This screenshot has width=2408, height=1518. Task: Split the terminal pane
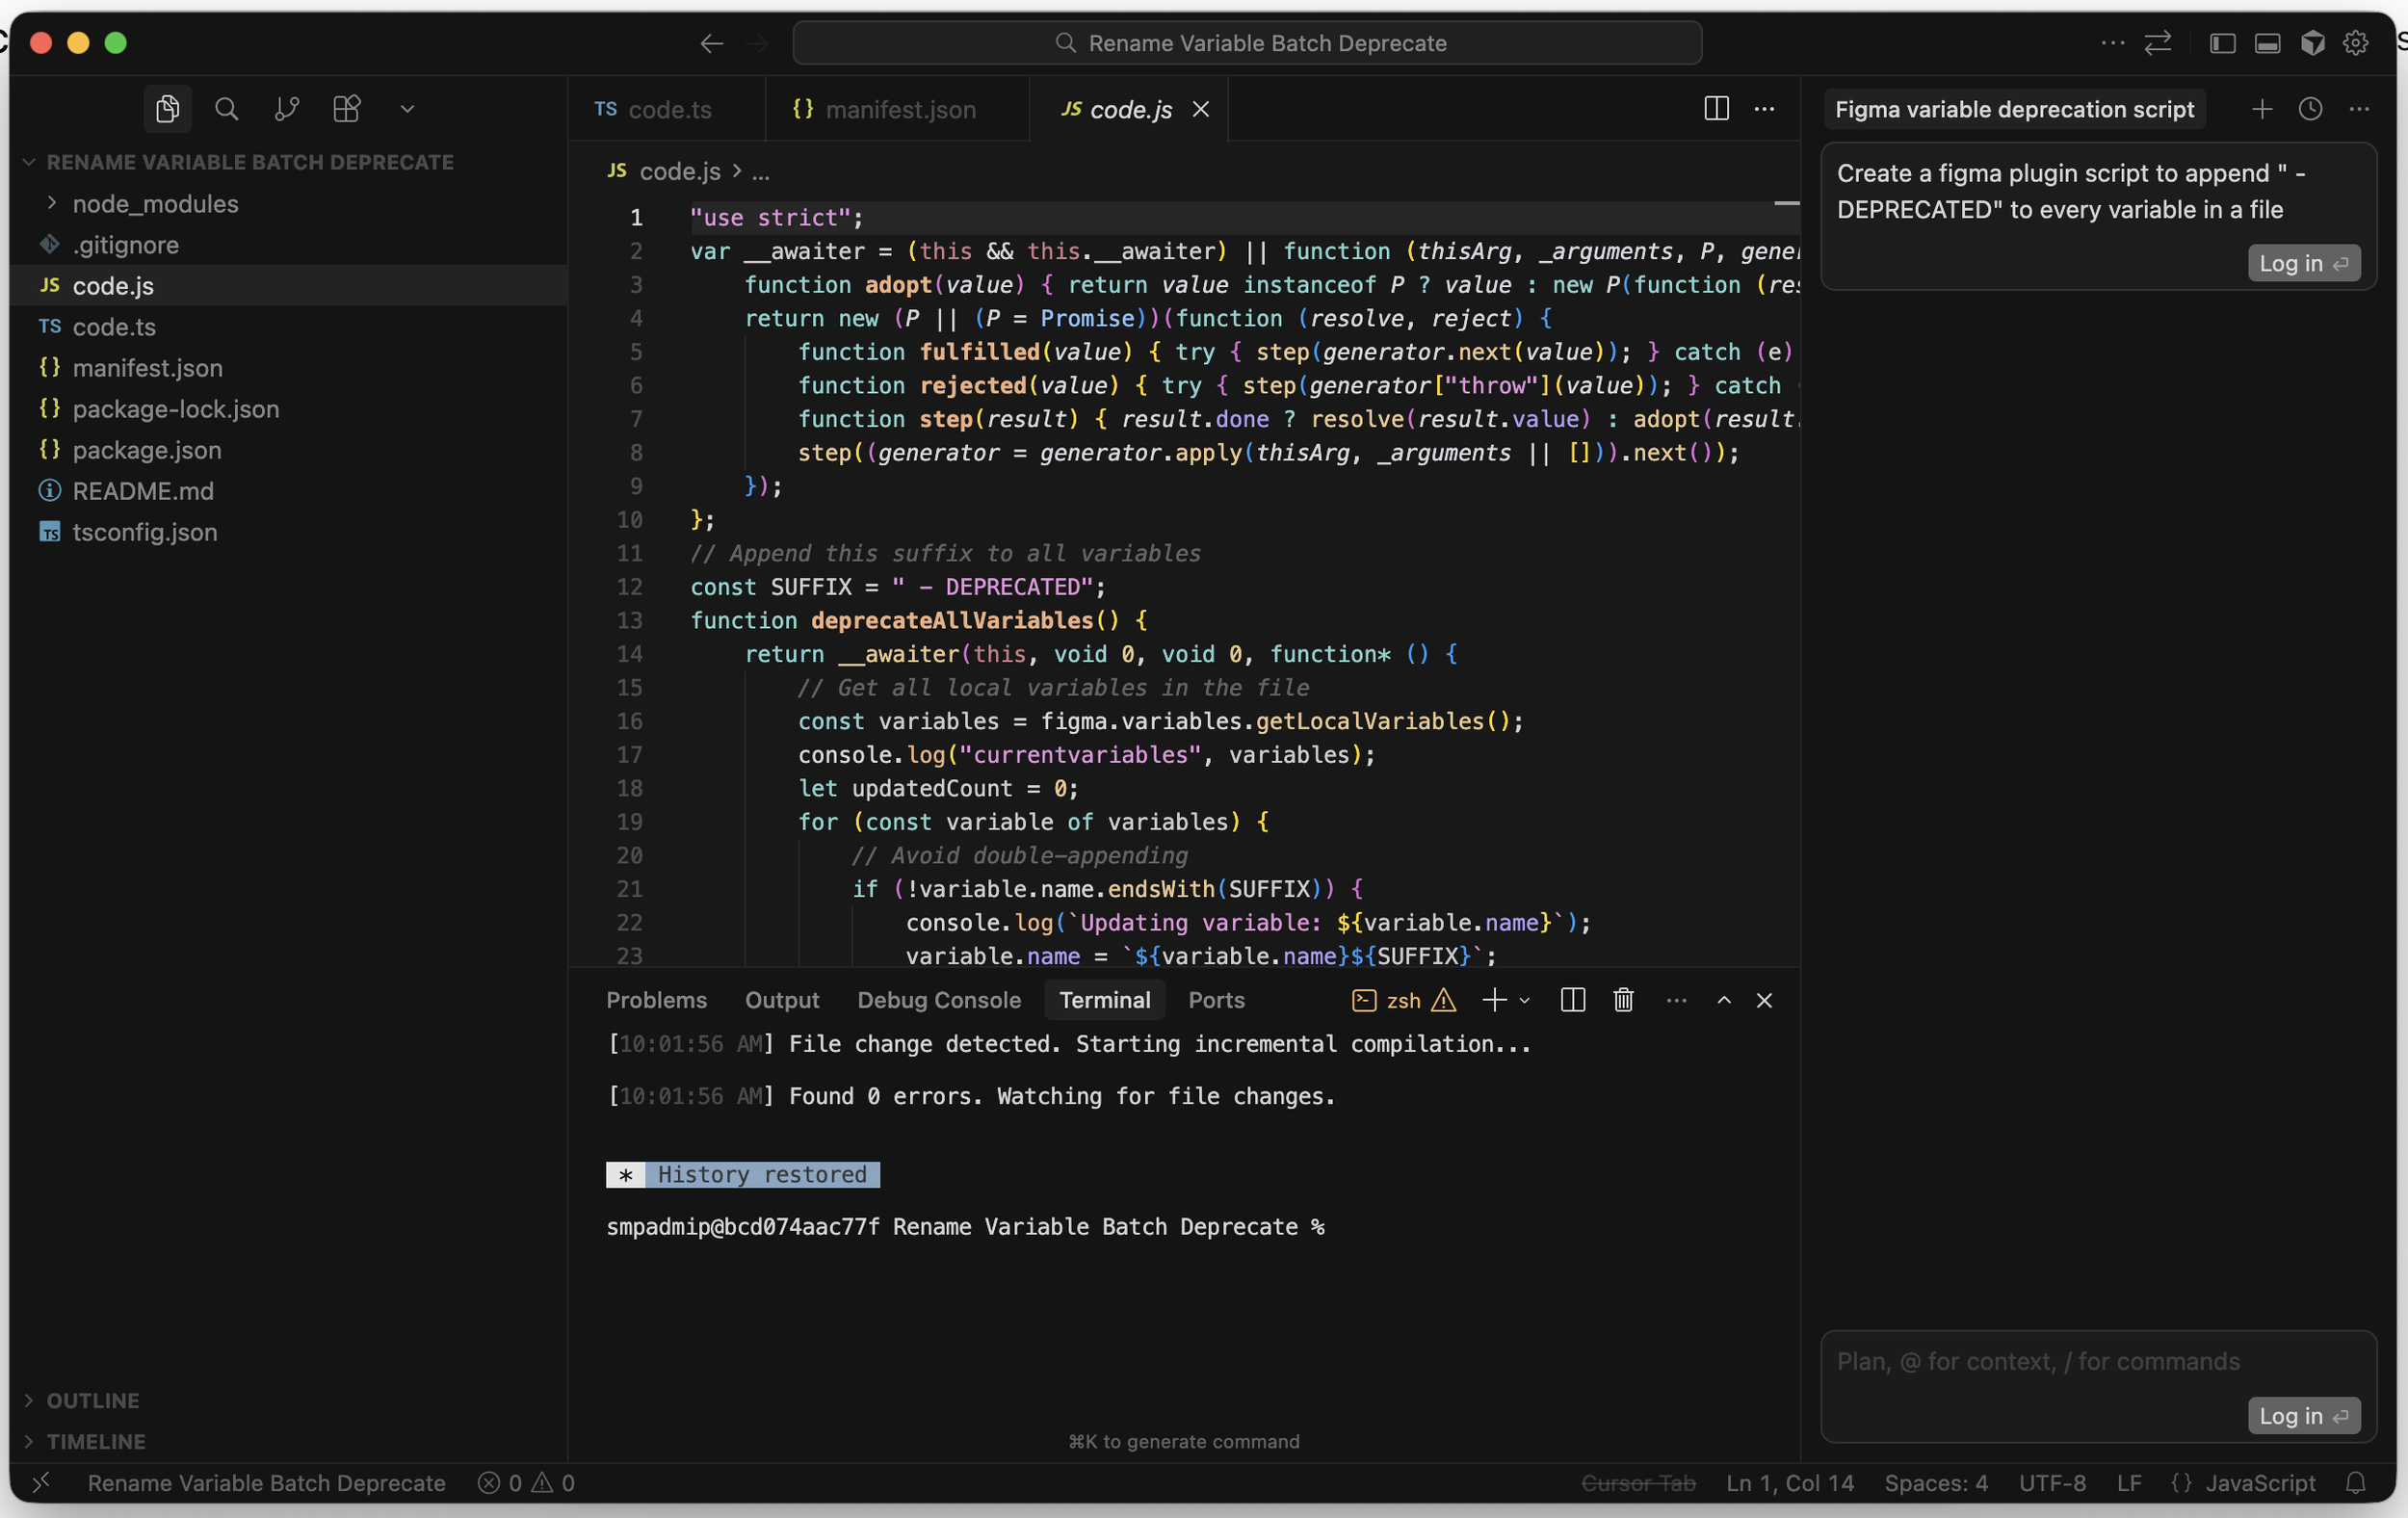pos(1572,1000)
